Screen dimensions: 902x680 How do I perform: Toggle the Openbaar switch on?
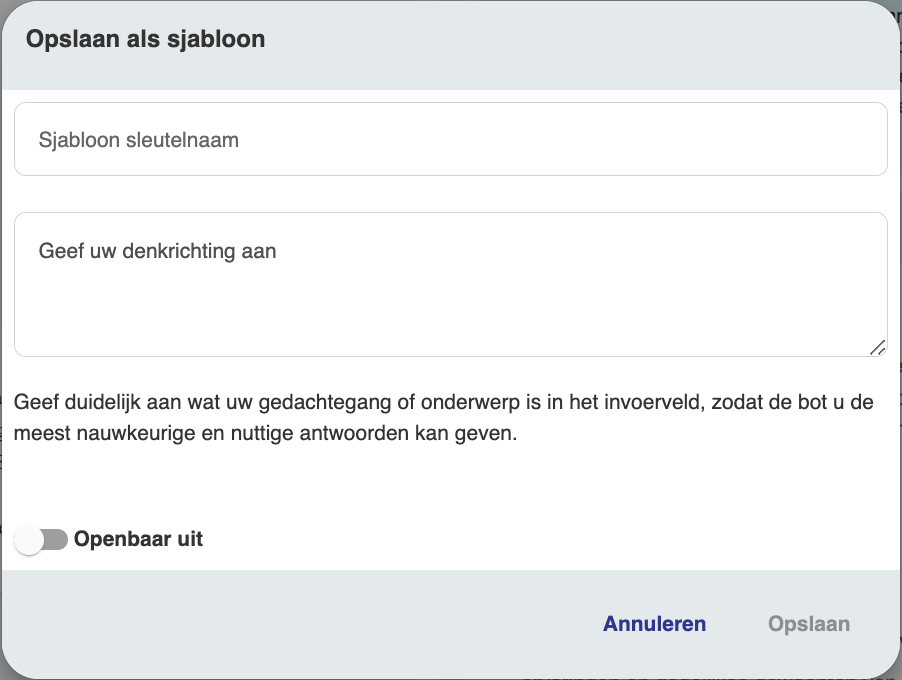click(41, 540)
